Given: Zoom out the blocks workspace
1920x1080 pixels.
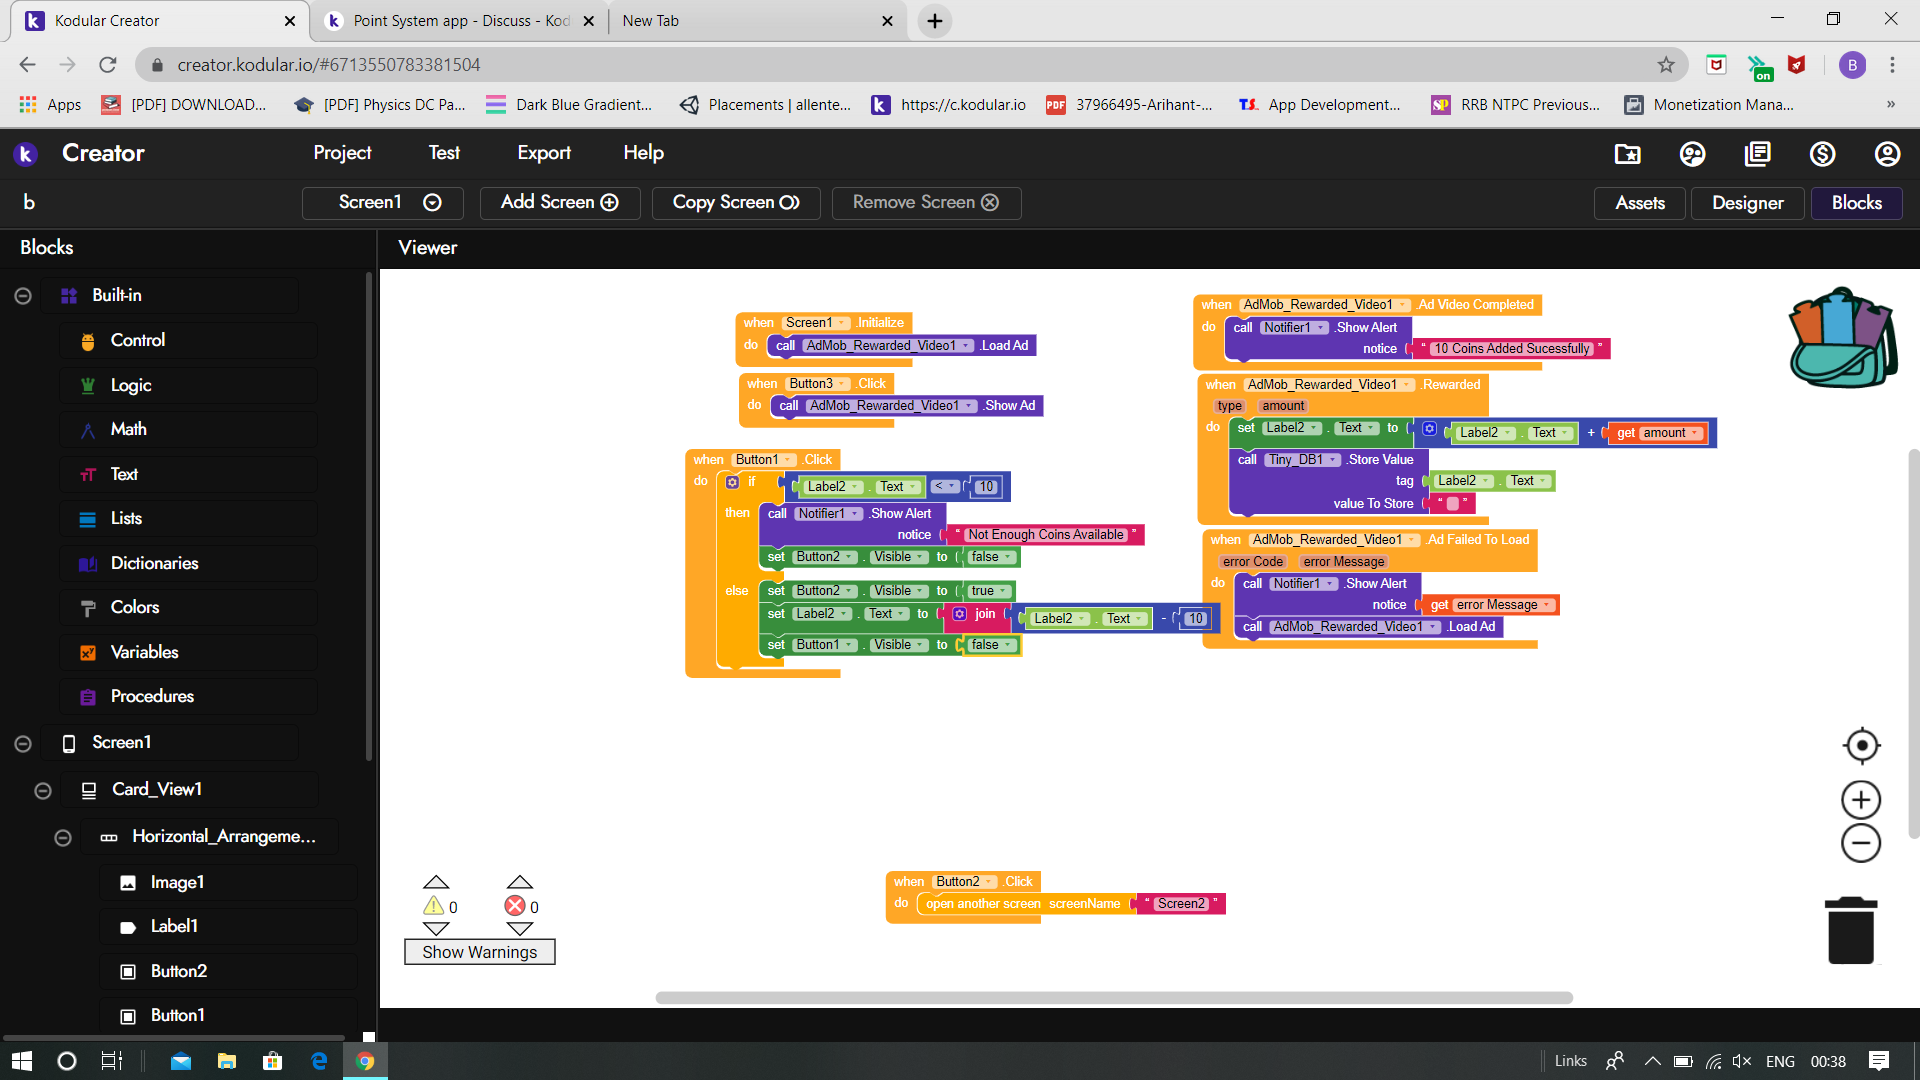Looking at the screenshot, I should pyautogui.click(x=1861, y=844).
